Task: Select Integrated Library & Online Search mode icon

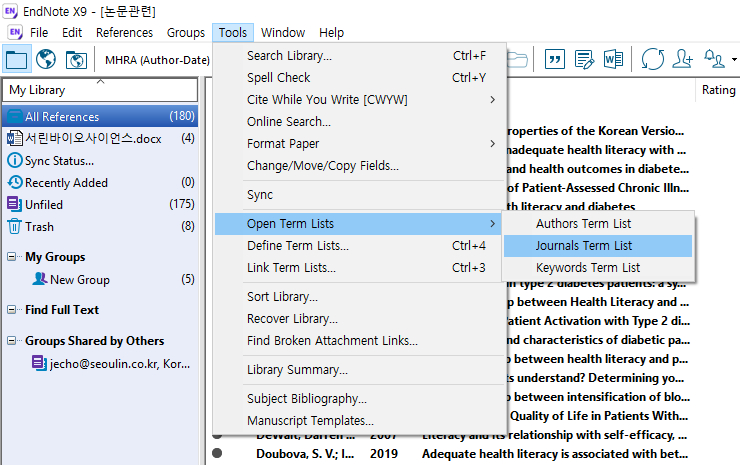Action: coord(76,59)
